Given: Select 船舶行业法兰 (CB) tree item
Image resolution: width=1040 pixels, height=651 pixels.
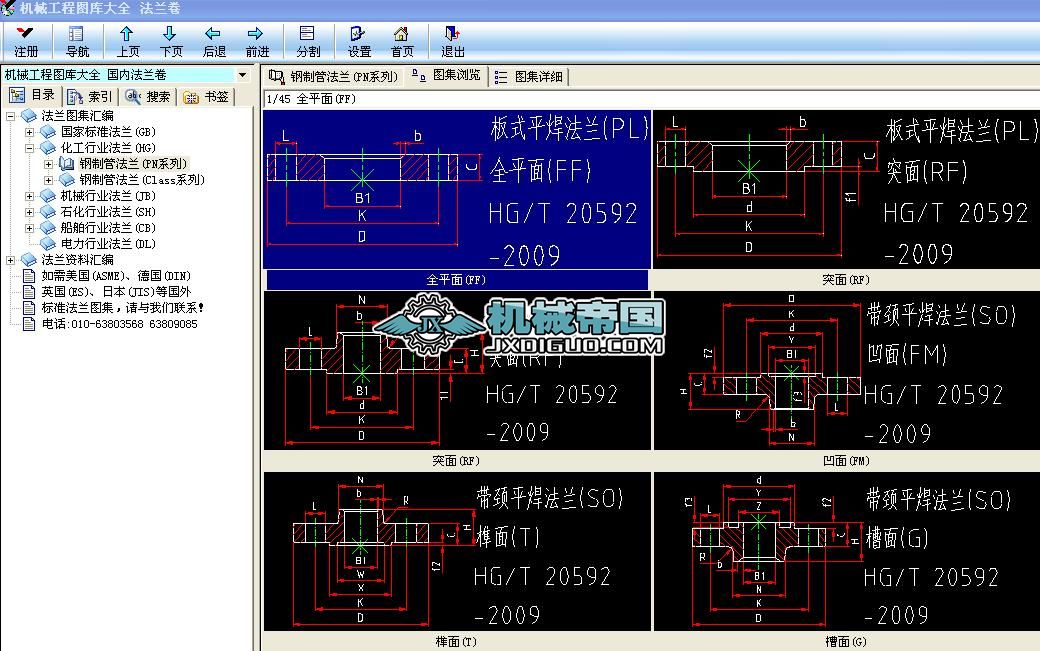Looking at the screenshot, I should click(x=108, y=227).
